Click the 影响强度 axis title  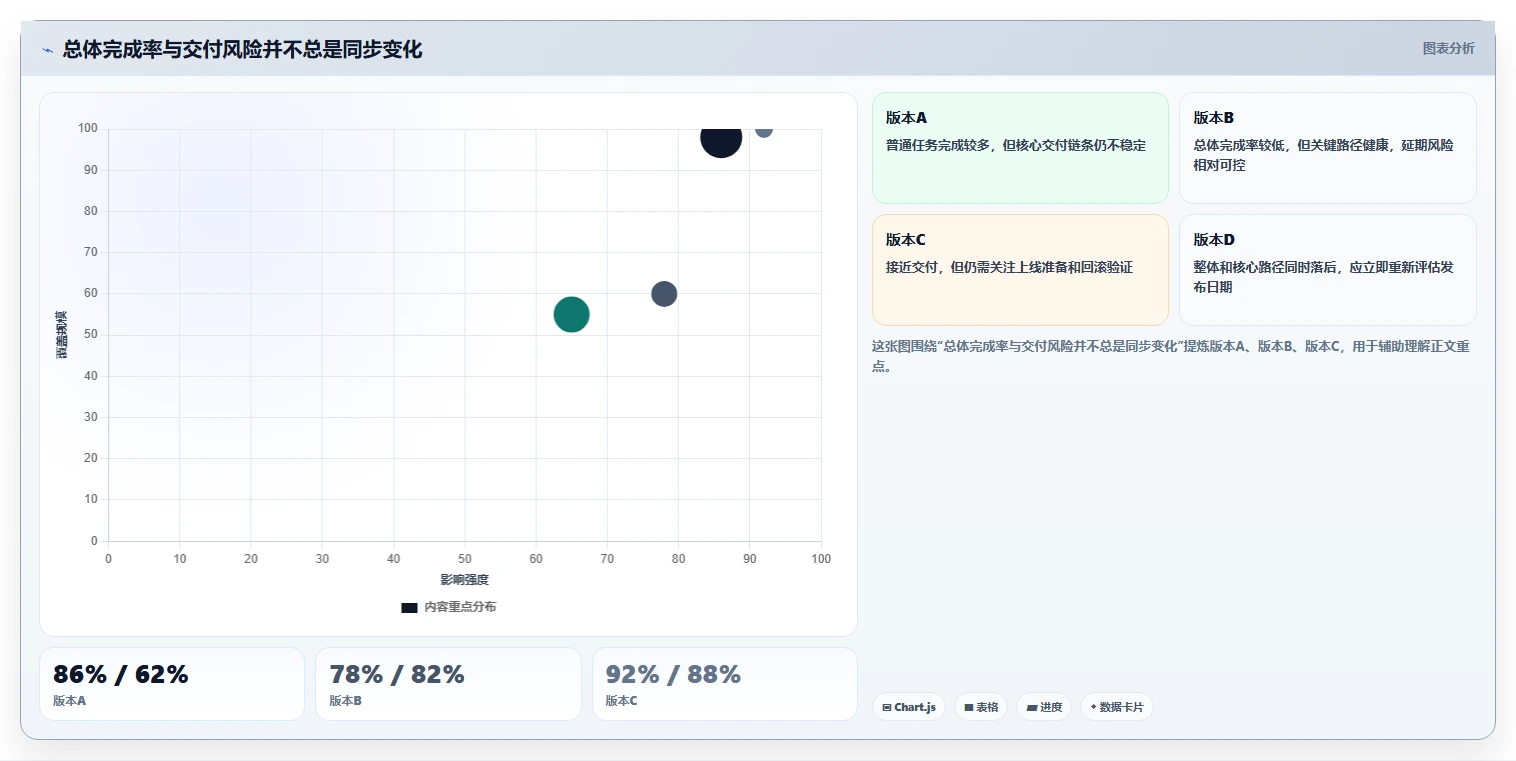click(x=464, y=579)
